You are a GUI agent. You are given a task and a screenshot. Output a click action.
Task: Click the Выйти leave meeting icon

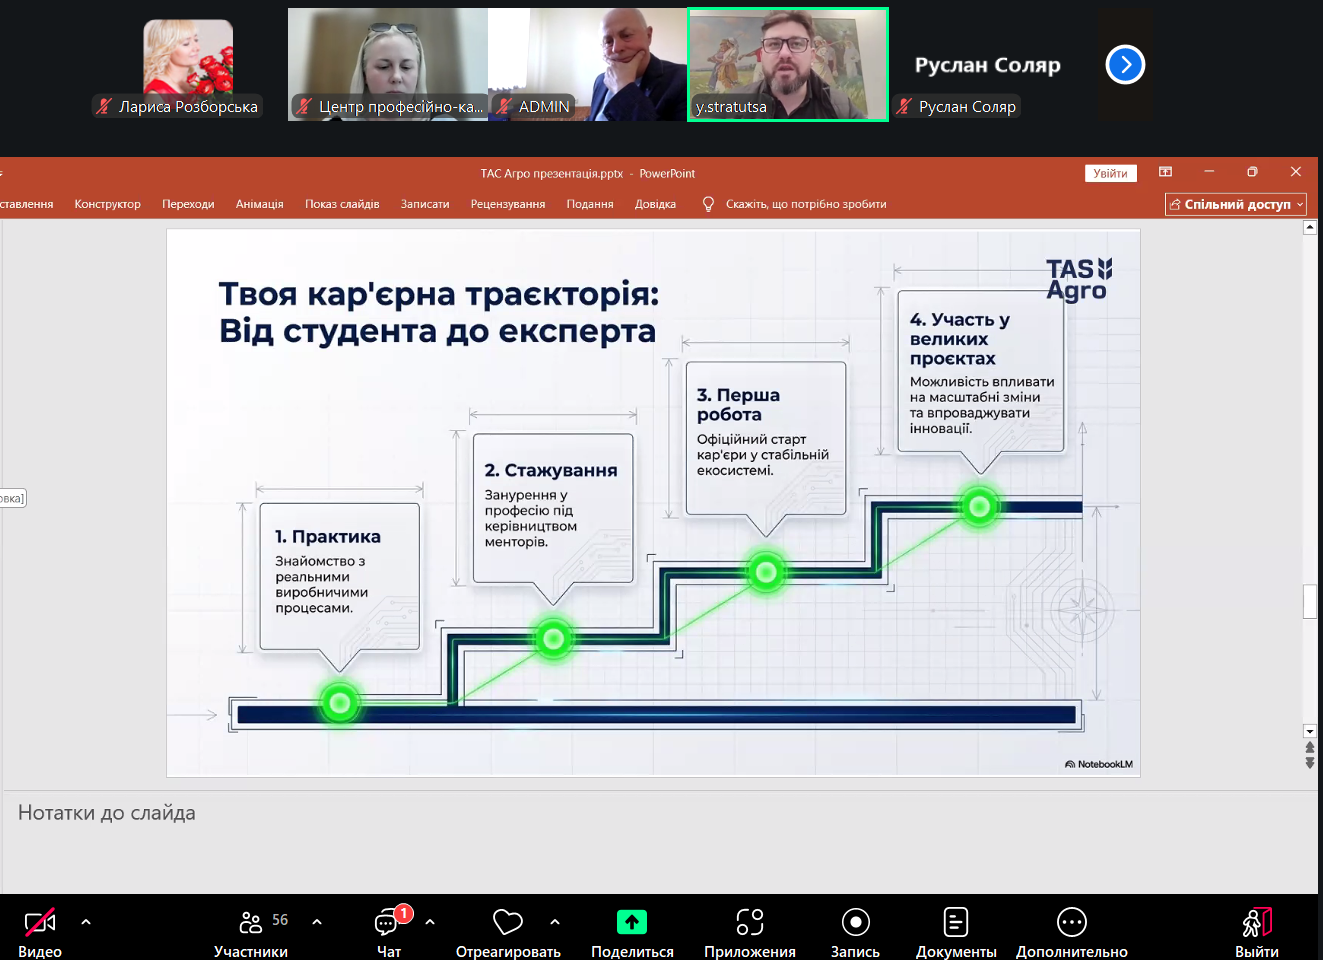click(x=1256, y=922)
